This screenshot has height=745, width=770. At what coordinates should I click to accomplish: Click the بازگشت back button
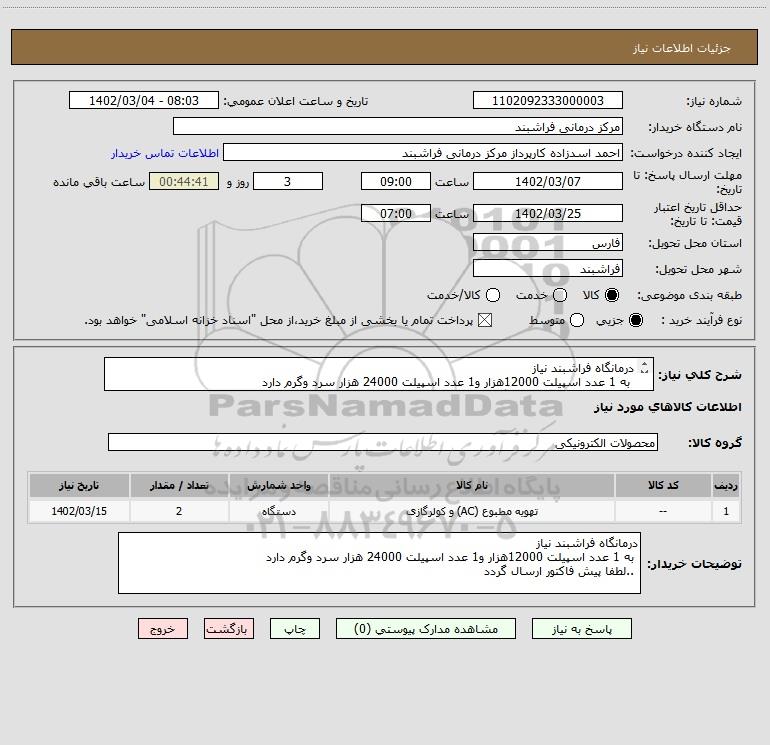click(x=229, y=629)
